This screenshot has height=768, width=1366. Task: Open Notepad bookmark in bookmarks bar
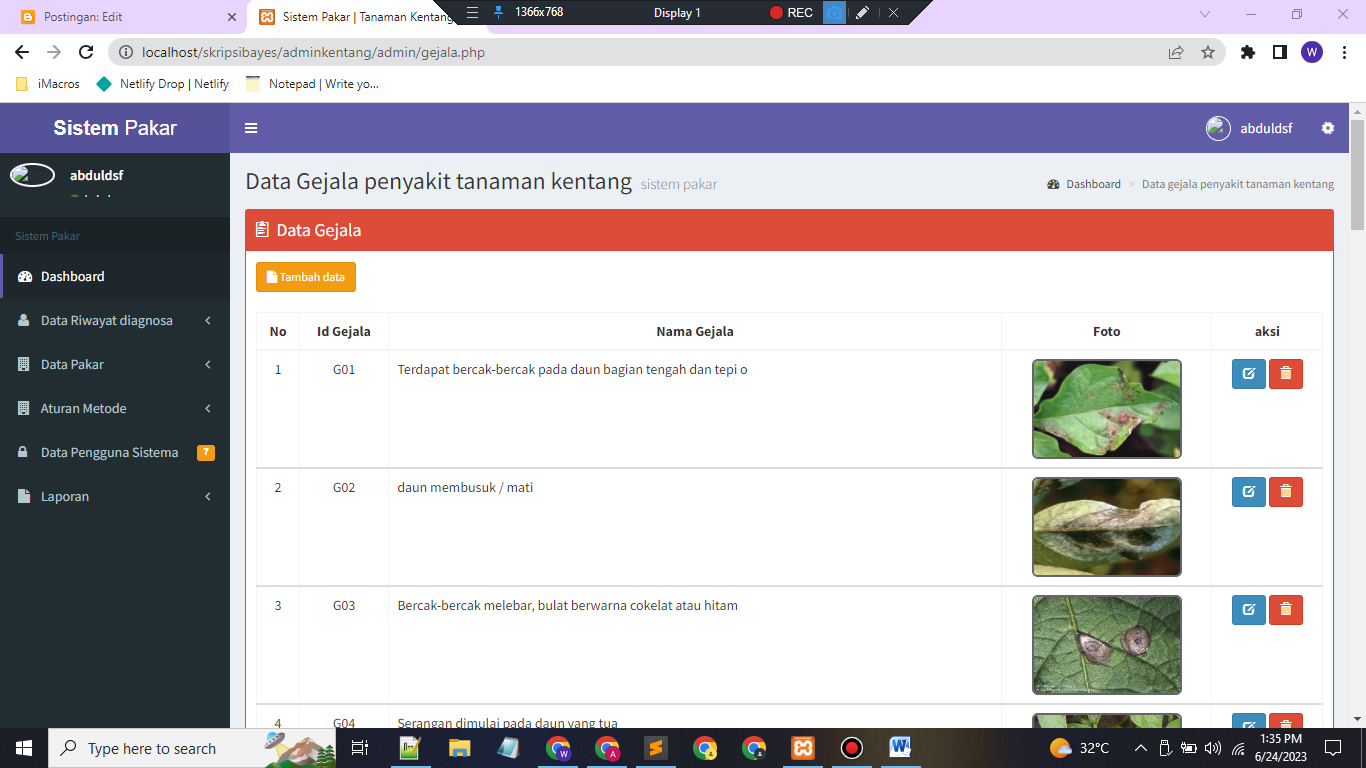313,84
